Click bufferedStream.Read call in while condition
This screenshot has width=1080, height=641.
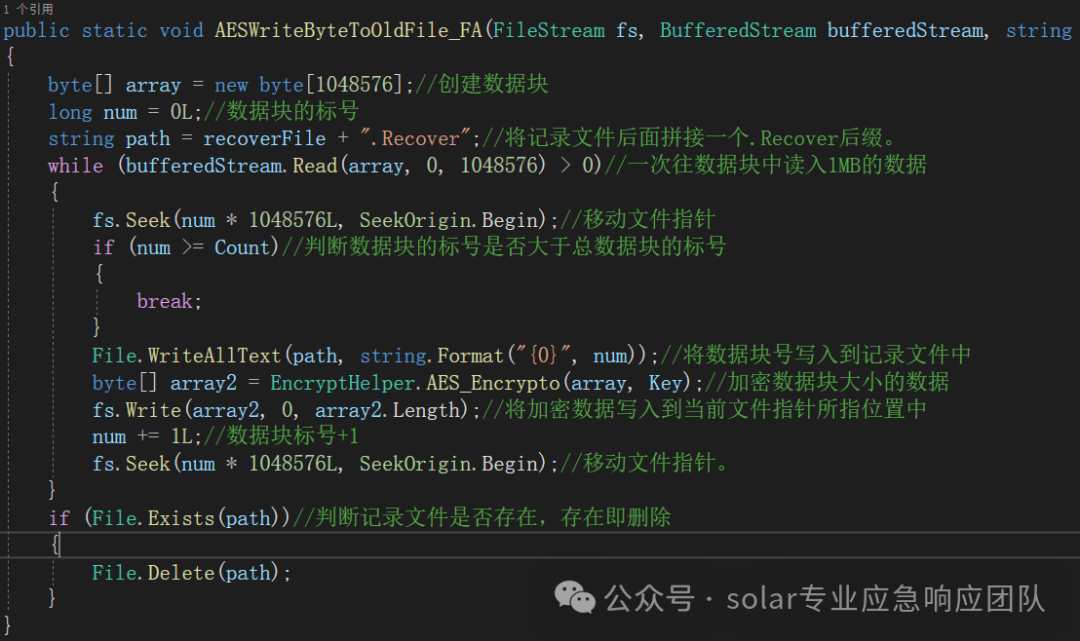tap(231, 166)
